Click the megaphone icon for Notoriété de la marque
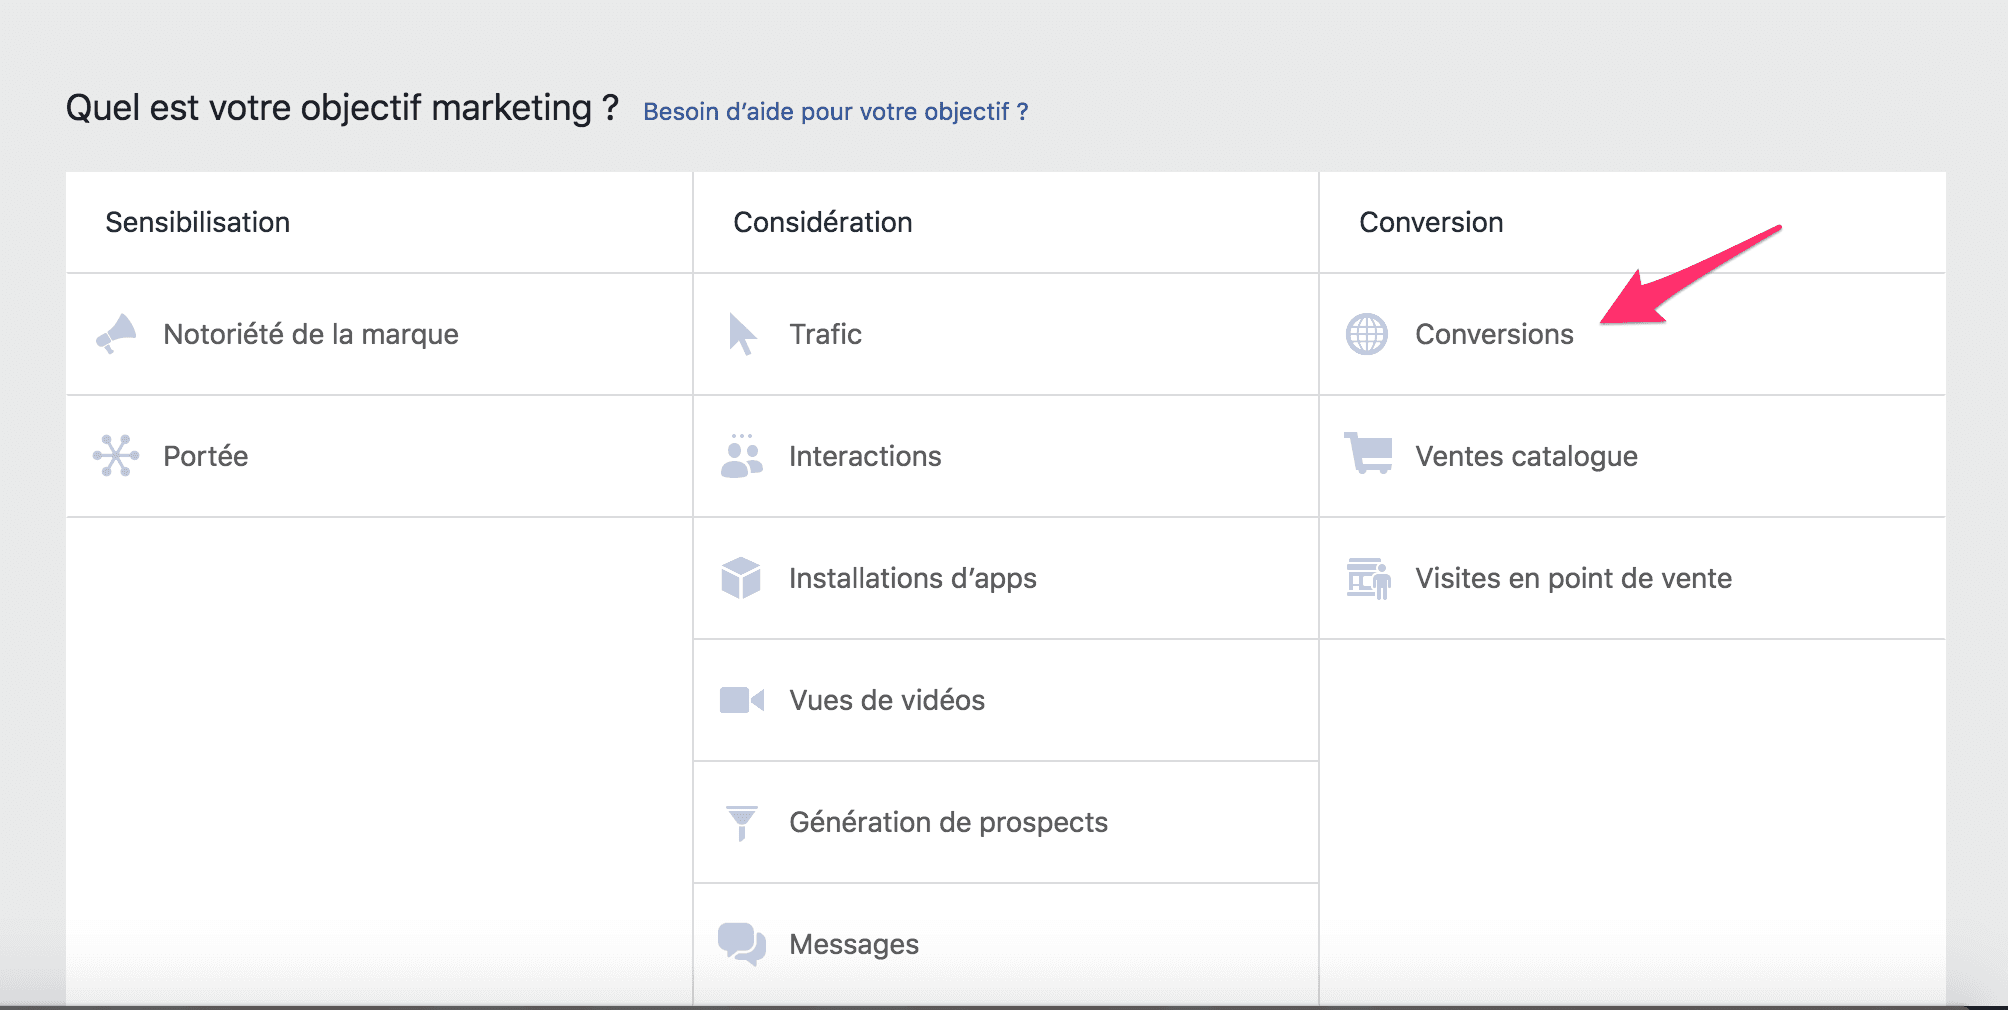The image size is (2008, 1010). pos(116,334)
